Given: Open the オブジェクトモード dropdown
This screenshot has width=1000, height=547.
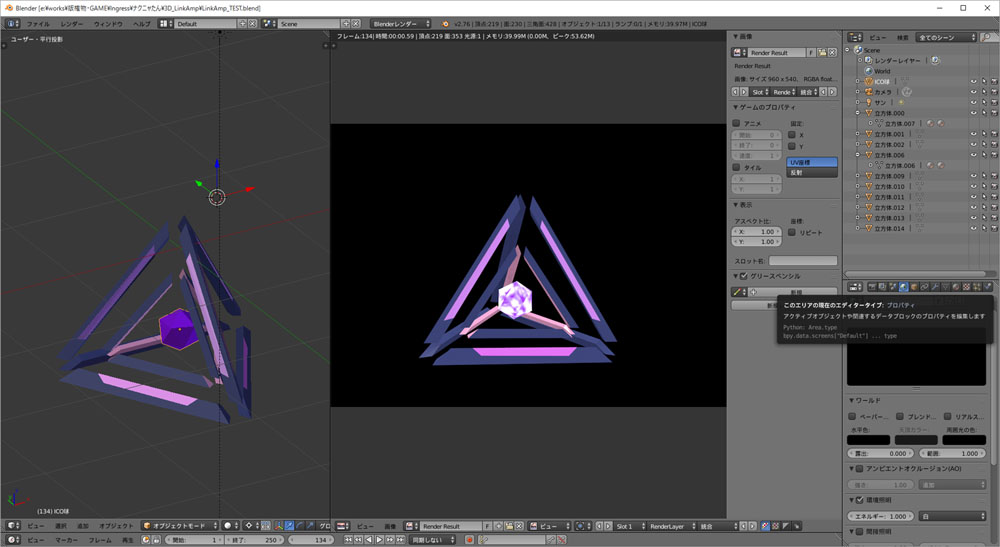Looking at the screenshot, I should 180,526.
